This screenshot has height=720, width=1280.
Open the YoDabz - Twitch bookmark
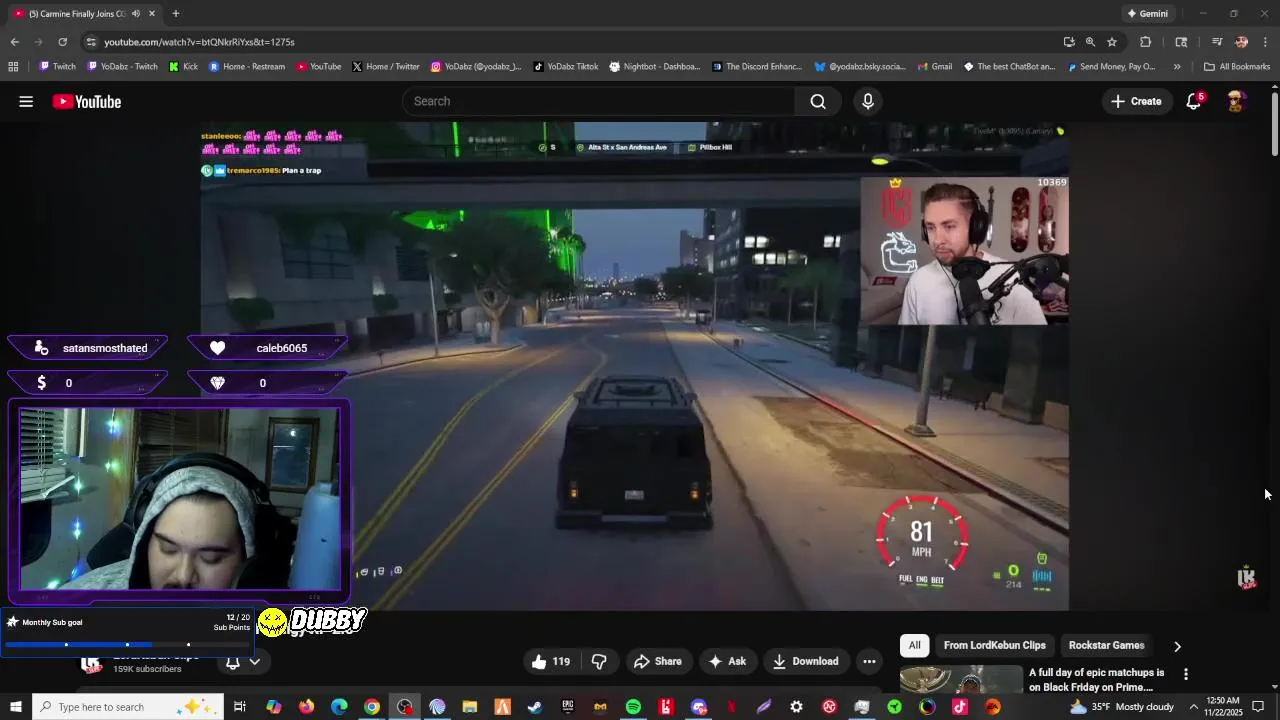122,67
